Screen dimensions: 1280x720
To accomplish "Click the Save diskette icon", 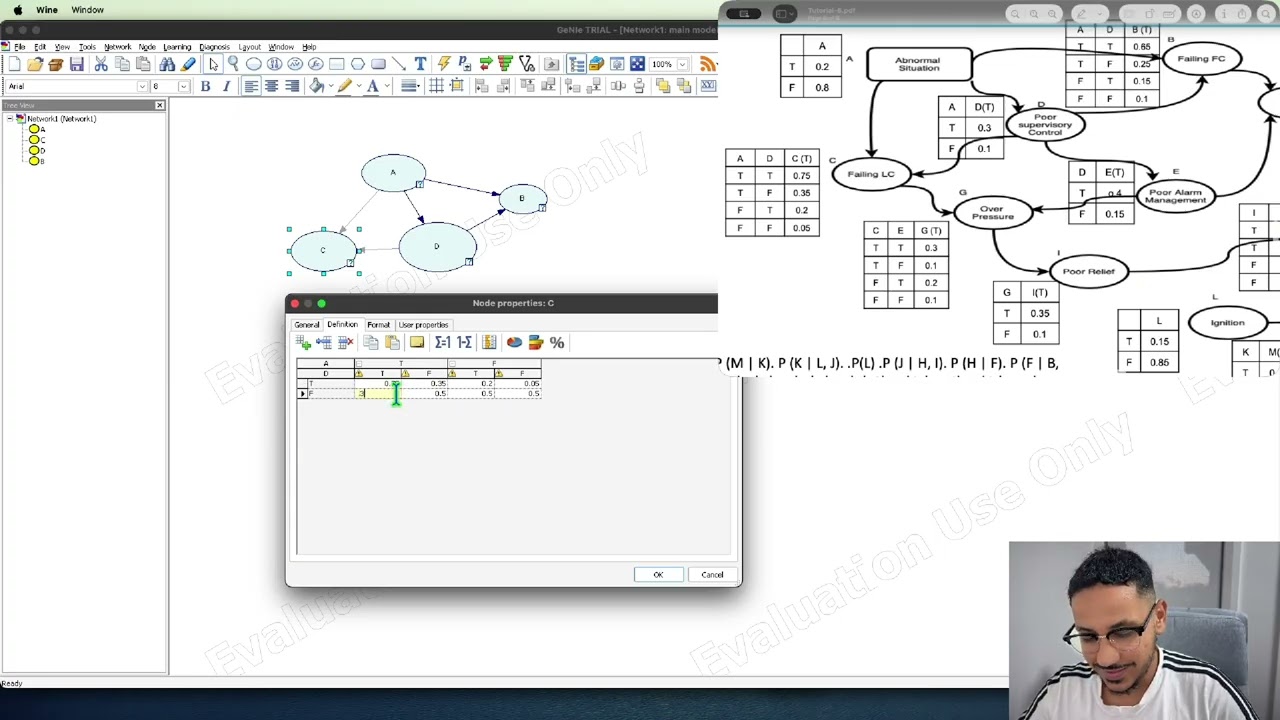I will (76, 64).
